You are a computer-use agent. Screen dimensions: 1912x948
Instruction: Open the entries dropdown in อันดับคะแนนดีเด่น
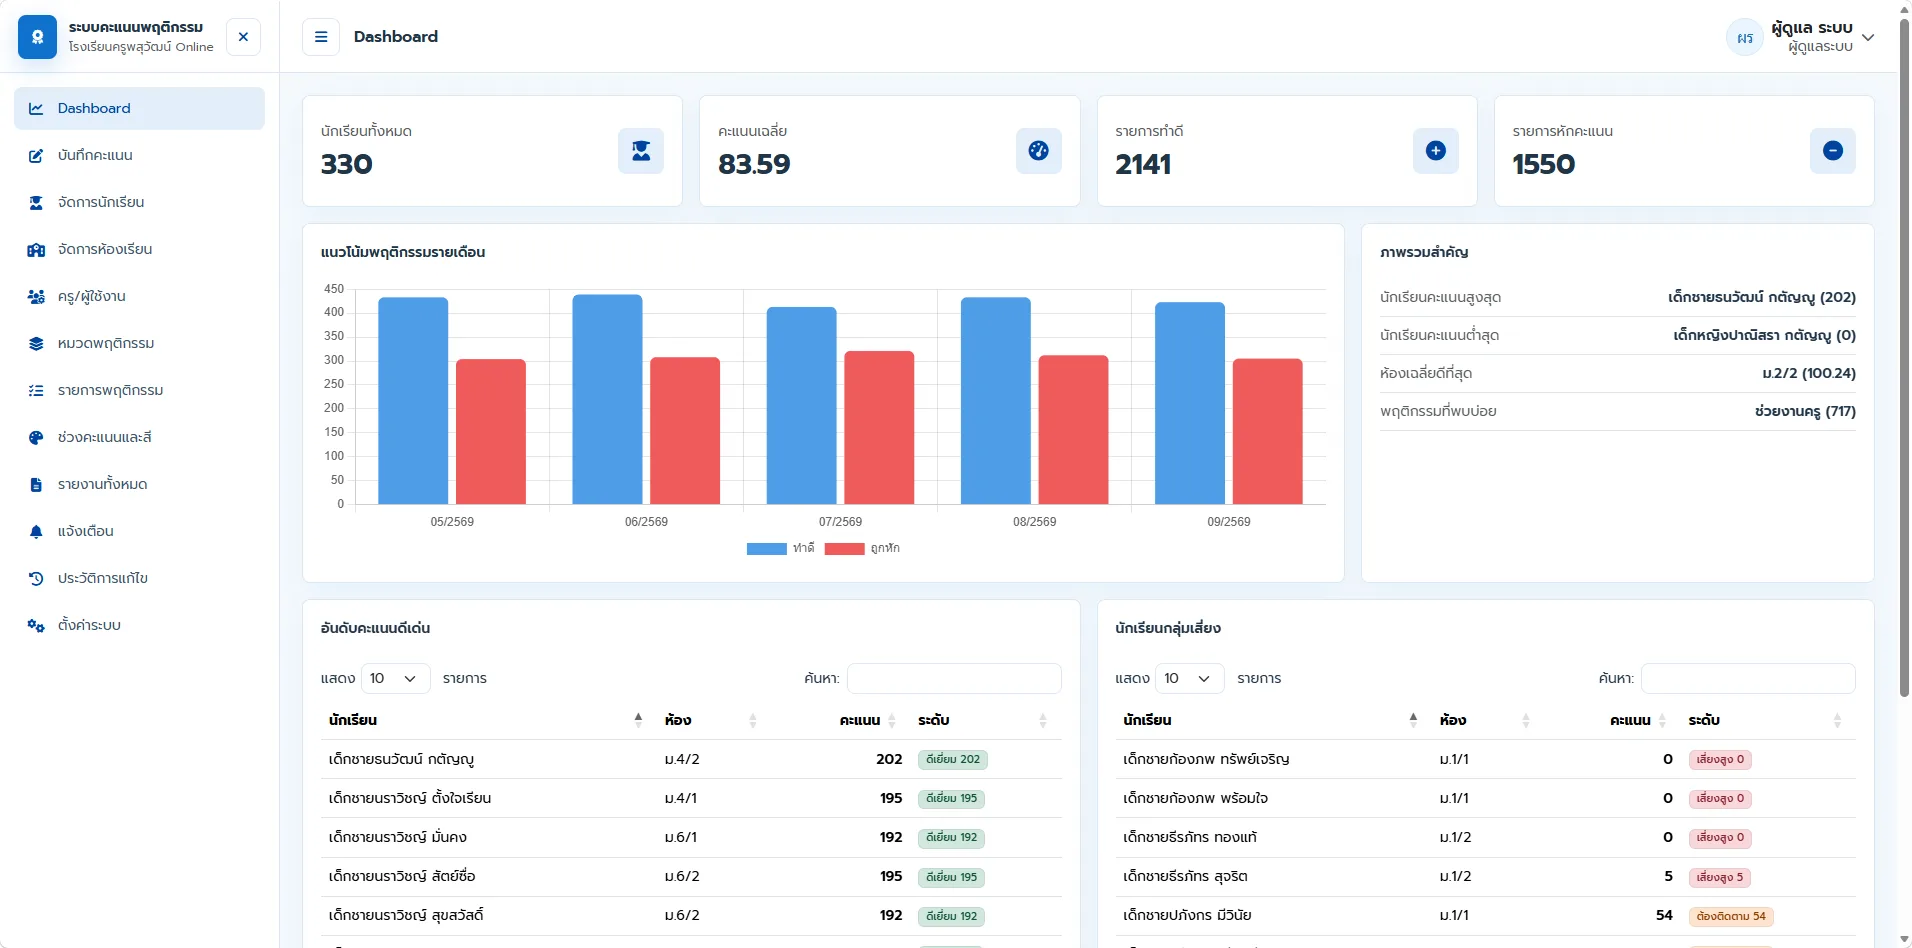tap(396, 678)
